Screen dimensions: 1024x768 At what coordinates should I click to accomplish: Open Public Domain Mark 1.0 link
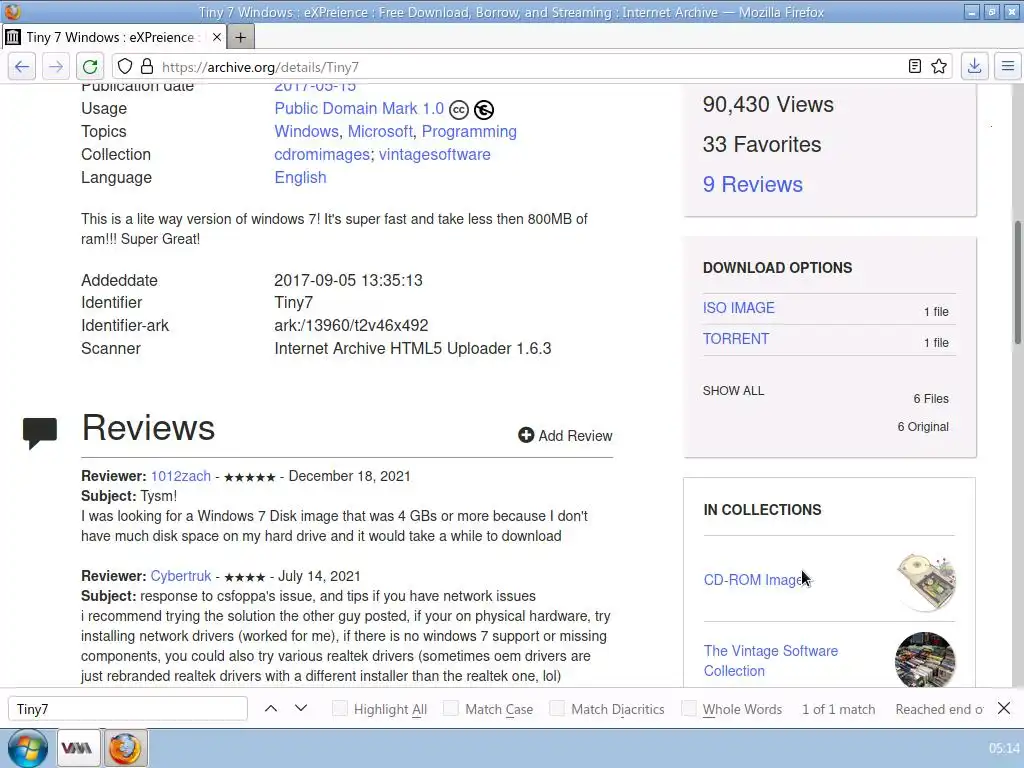click(x=359, y=108)
